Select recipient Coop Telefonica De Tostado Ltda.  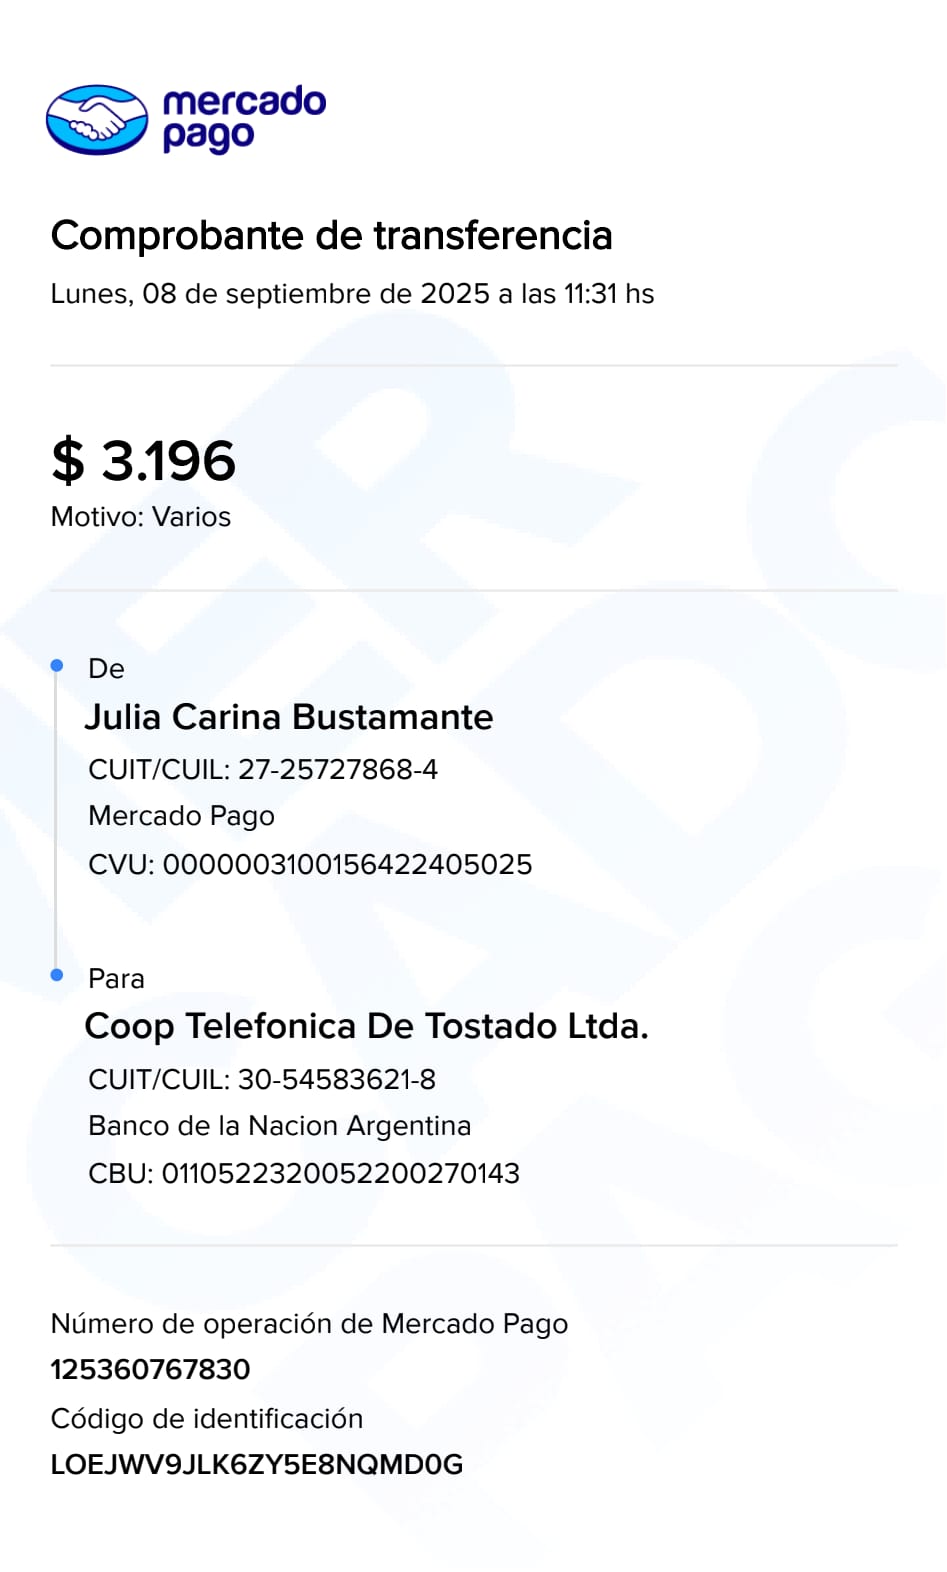[x=366, y=1026]
